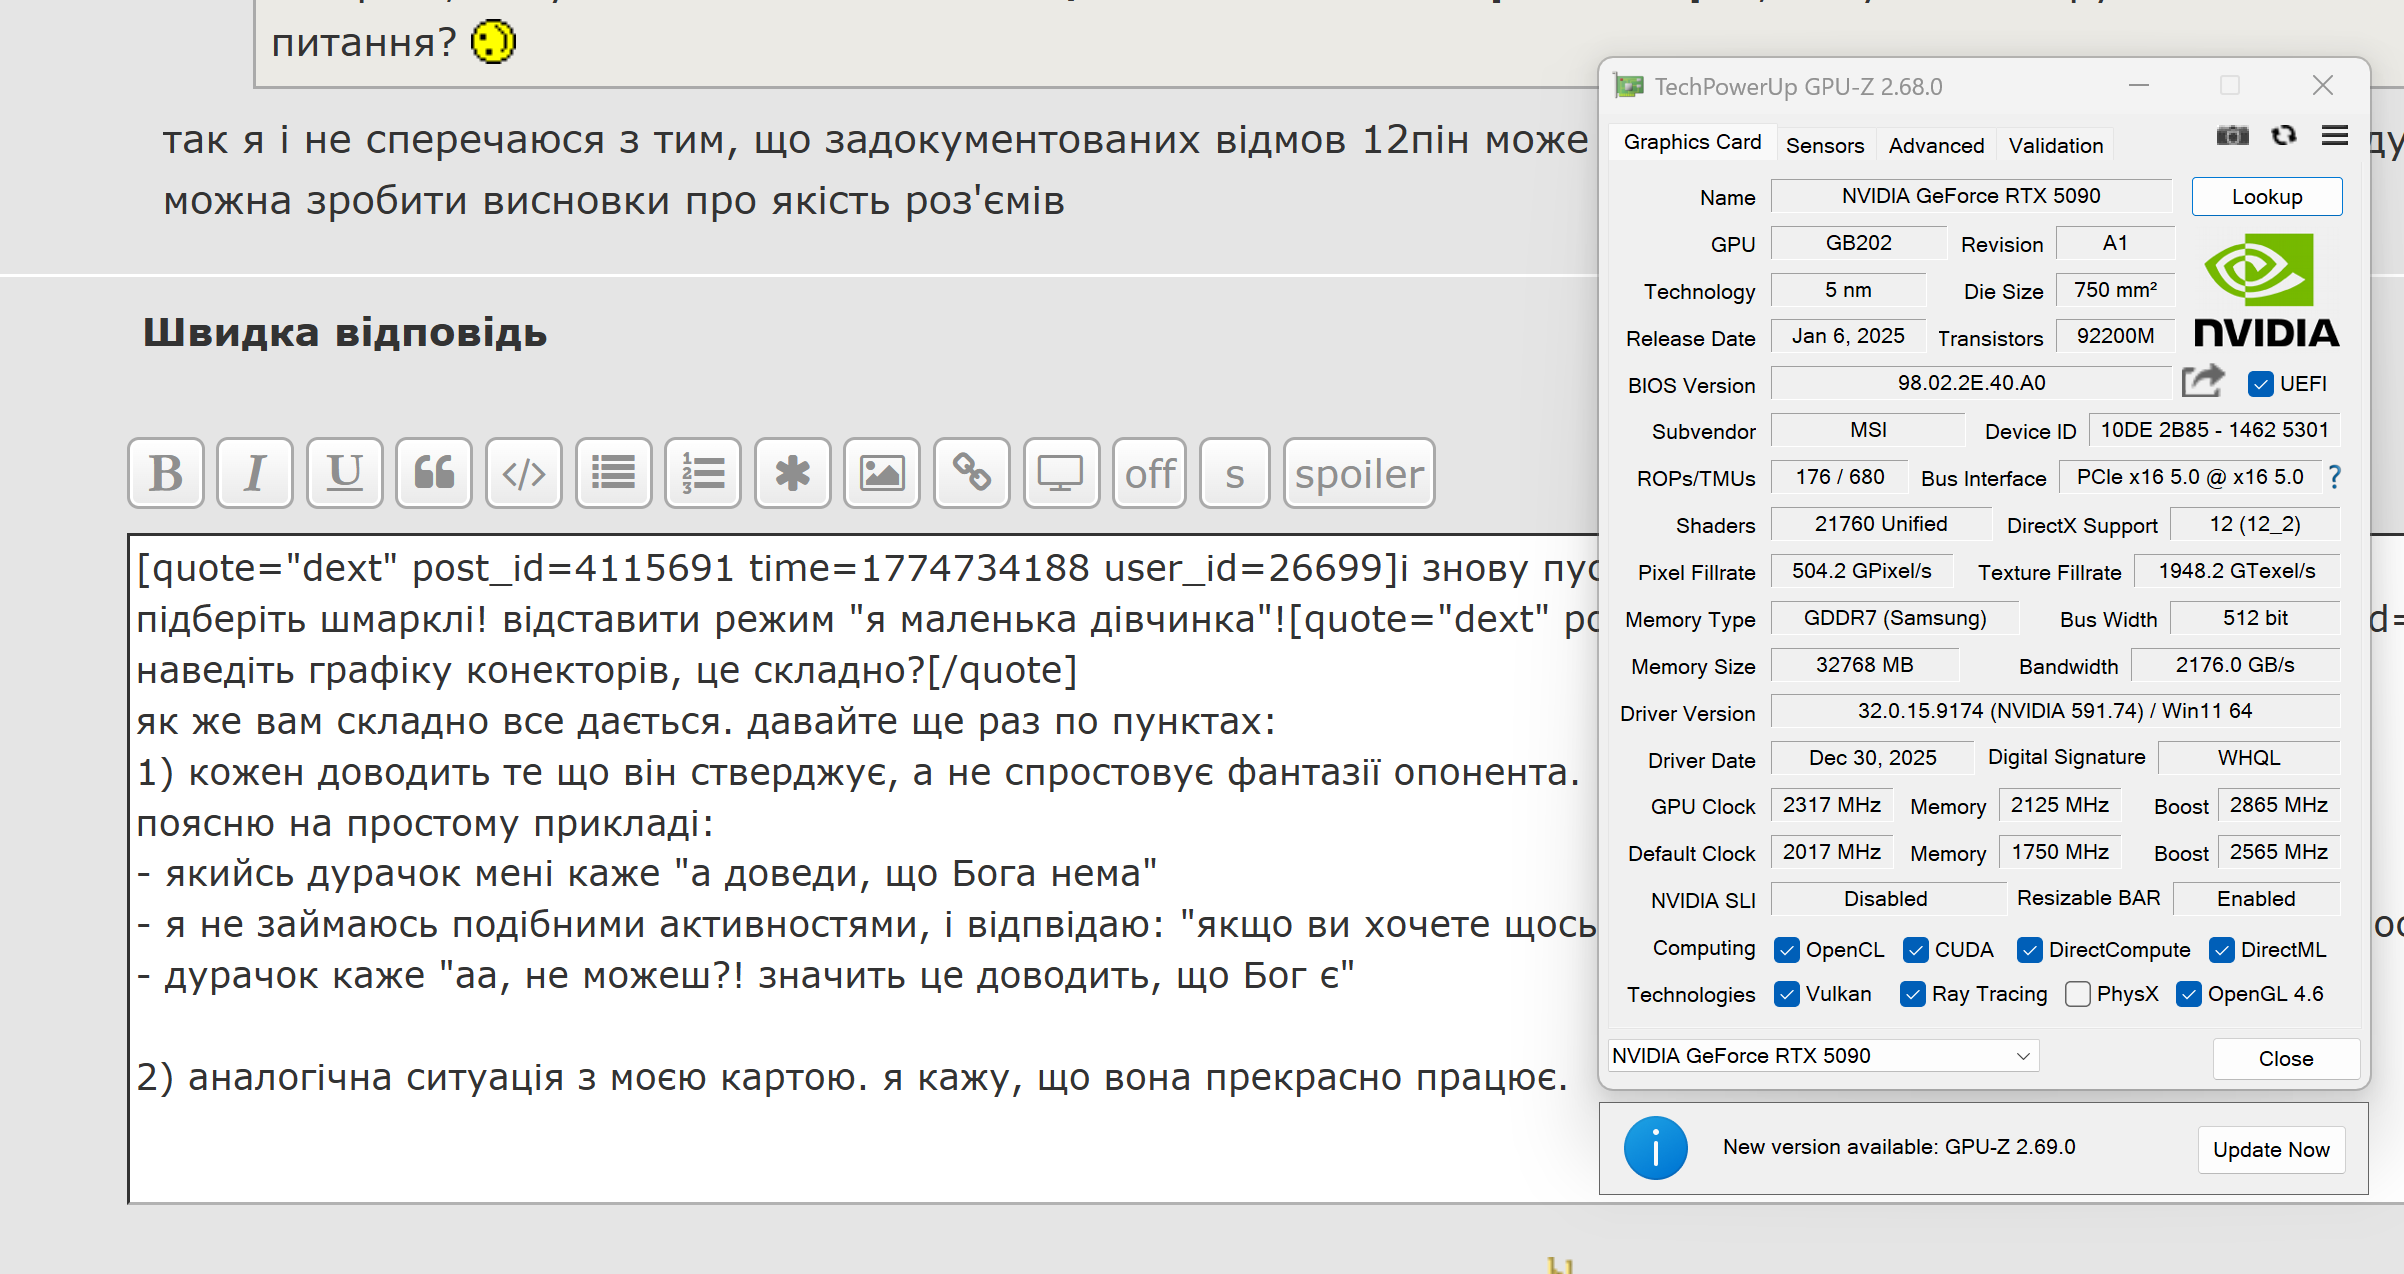Screen dimensions: 2404x1274
Task: Click the Close button in GPU-Z
Action: 2286,1059
